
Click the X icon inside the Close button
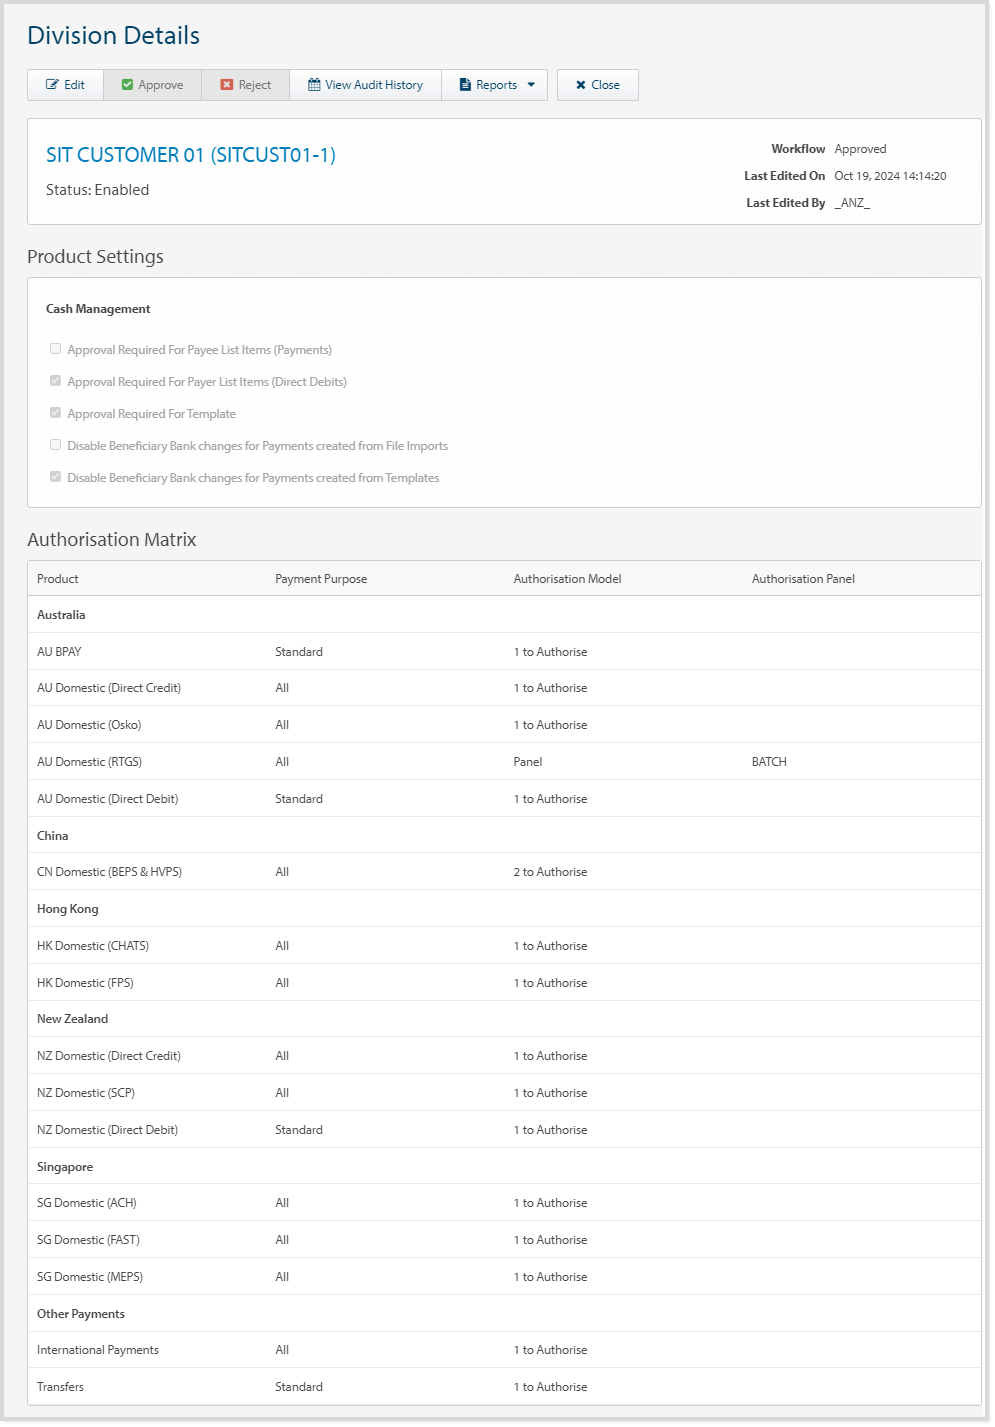click(581, 84)
